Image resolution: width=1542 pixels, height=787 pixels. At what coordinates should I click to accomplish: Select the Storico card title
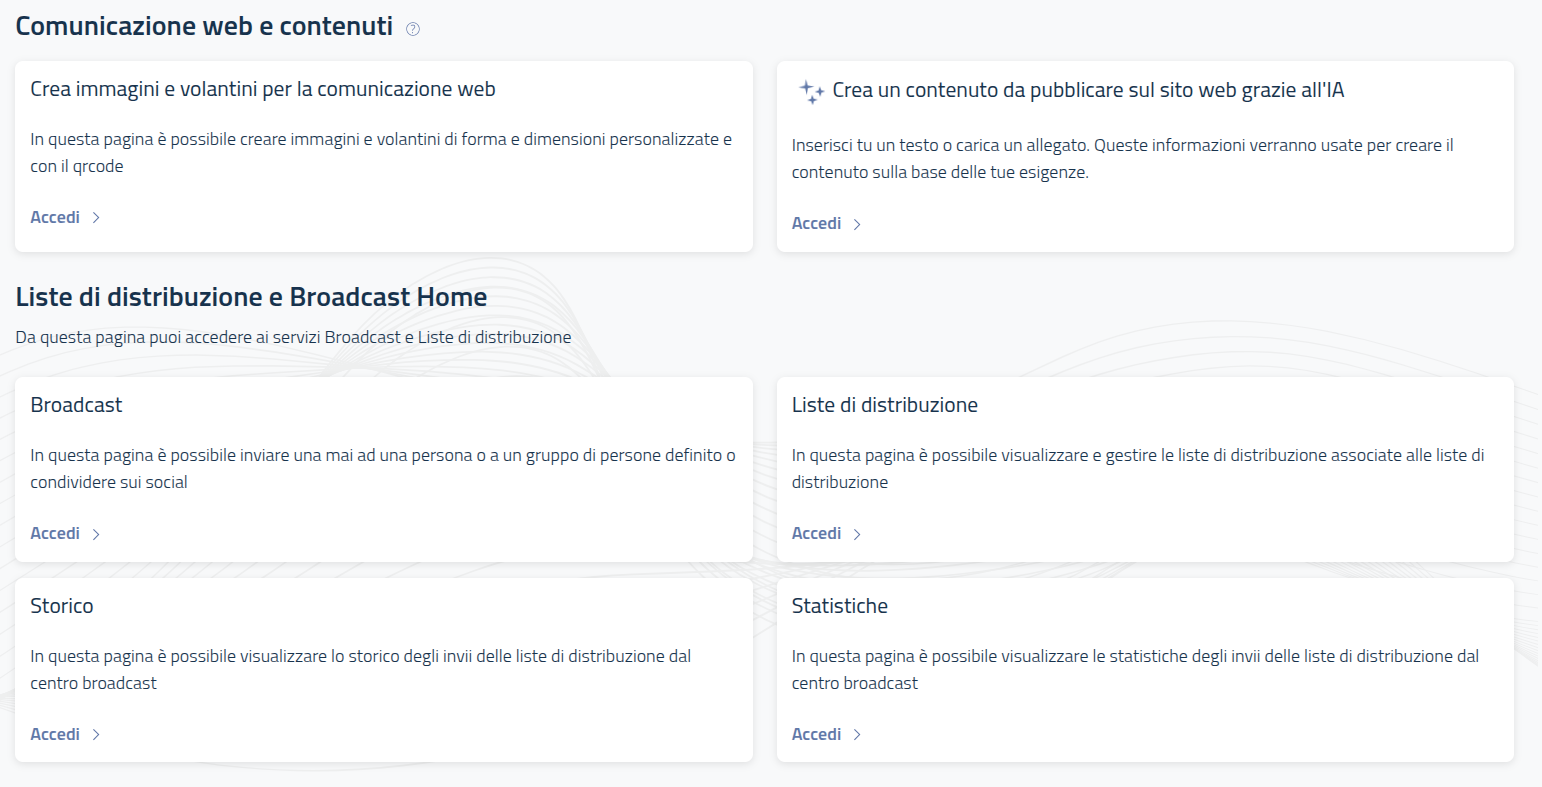pos(62,606)
